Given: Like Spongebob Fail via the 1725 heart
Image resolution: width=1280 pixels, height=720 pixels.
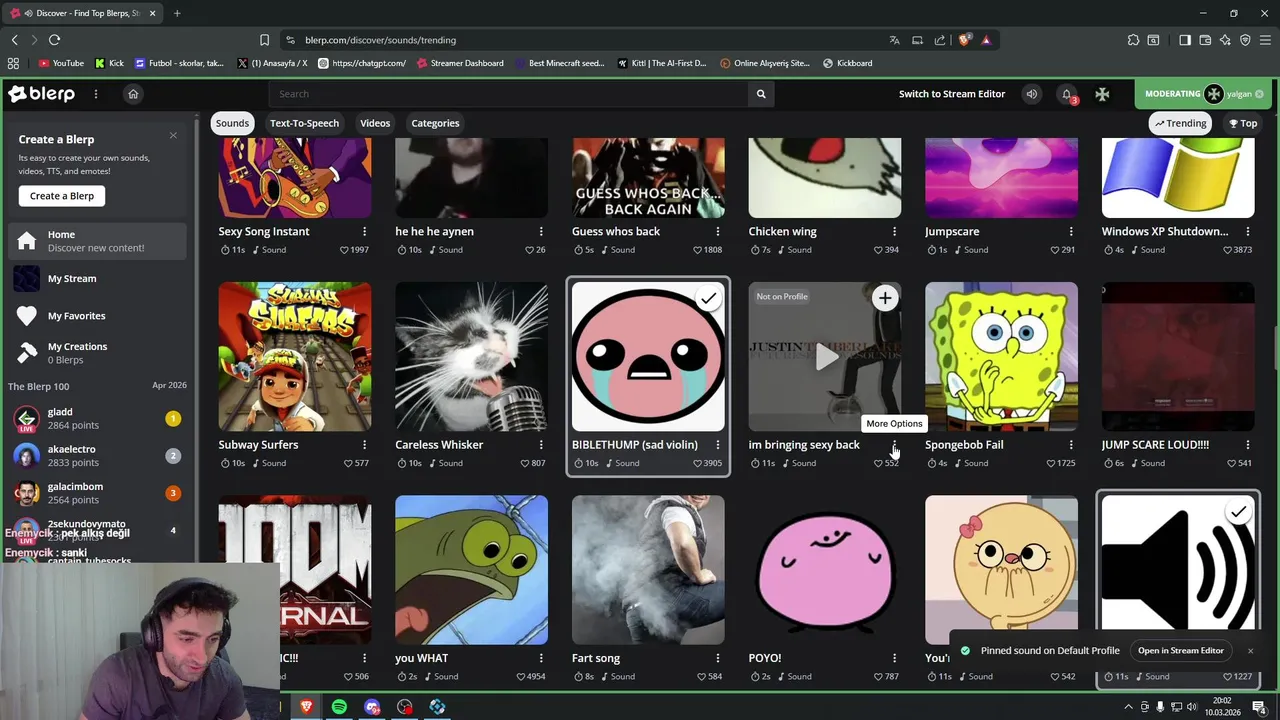Looking at the screenshot, I should [1061, 463].
